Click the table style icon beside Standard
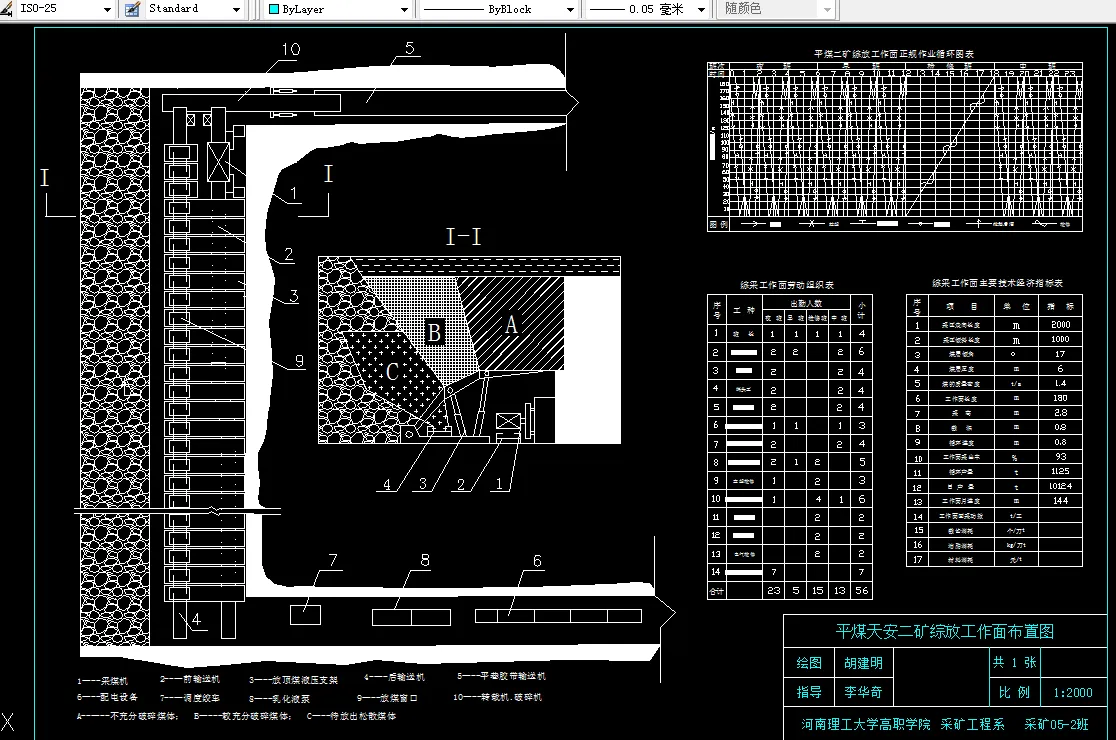This screenshot has height=740, width=1116. point(132,9)
